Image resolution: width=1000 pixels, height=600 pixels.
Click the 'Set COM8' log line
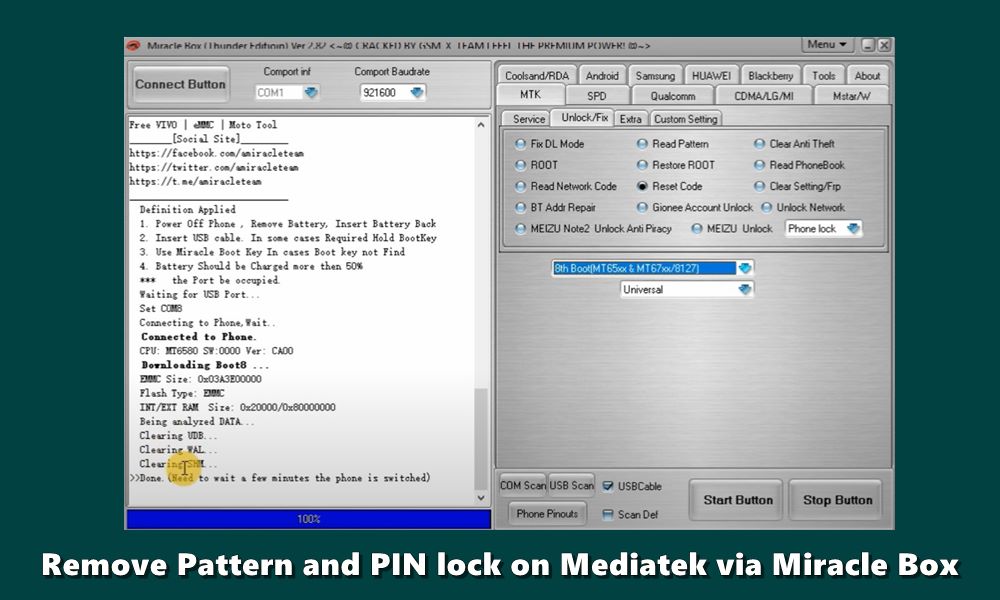[161, 308]
